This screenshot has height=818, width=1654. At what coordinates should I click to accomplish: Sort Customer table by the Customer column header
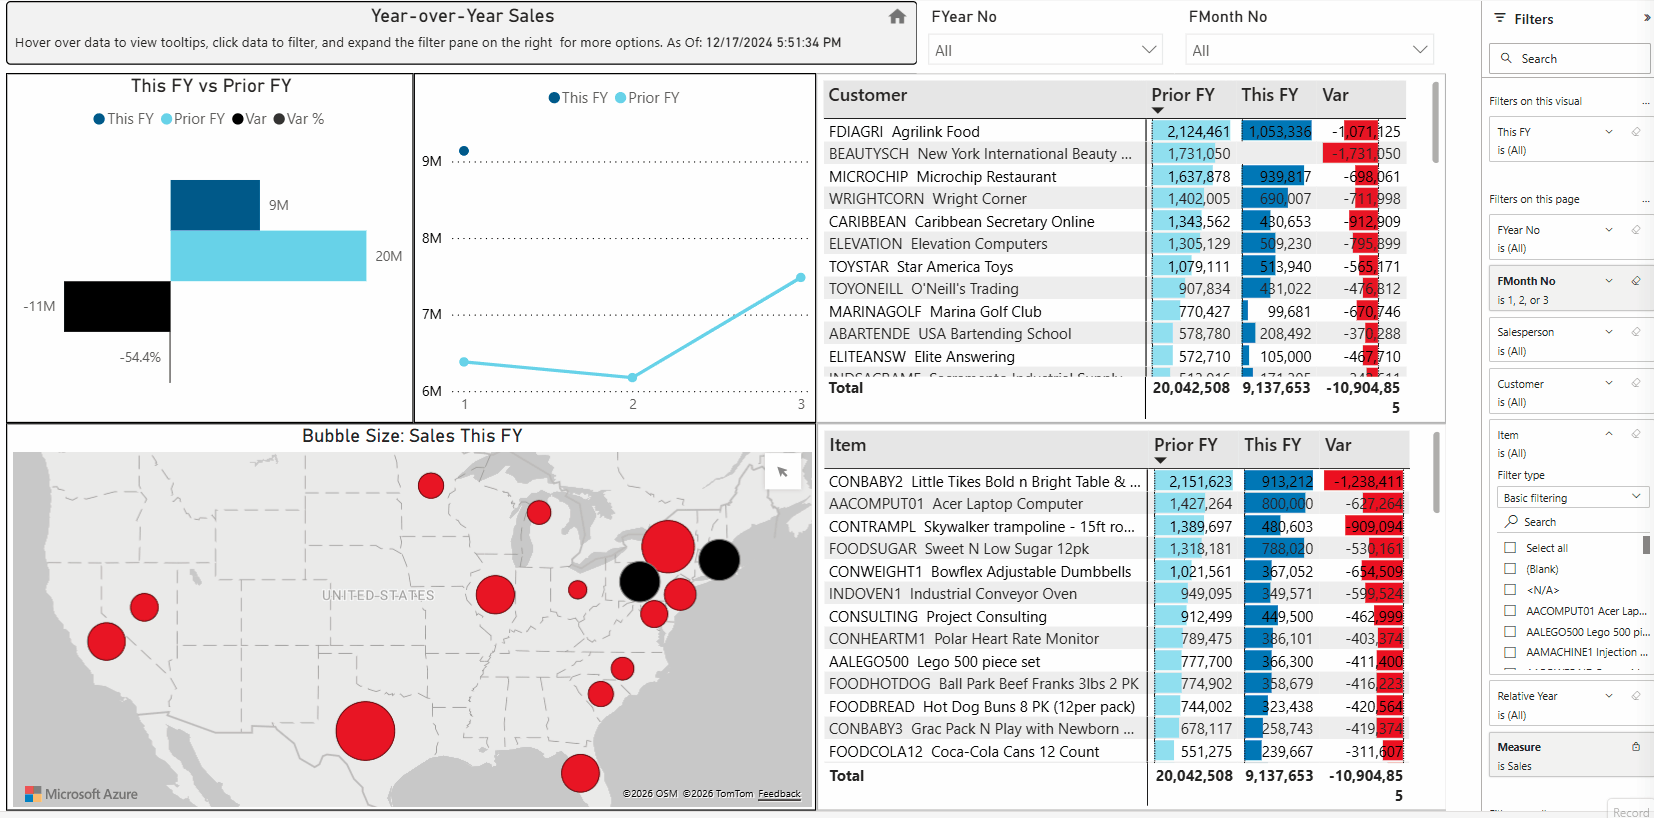click(x=868, y=95)
